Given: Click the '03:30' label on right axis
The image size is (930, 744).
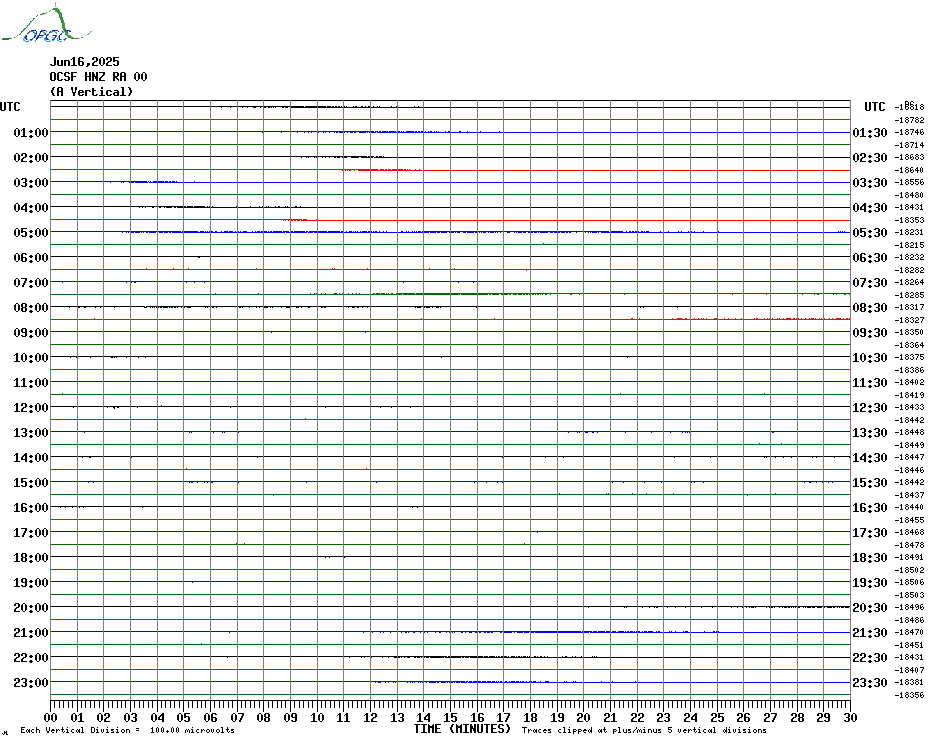Looking at the screenshot, I should coord(870,183).
